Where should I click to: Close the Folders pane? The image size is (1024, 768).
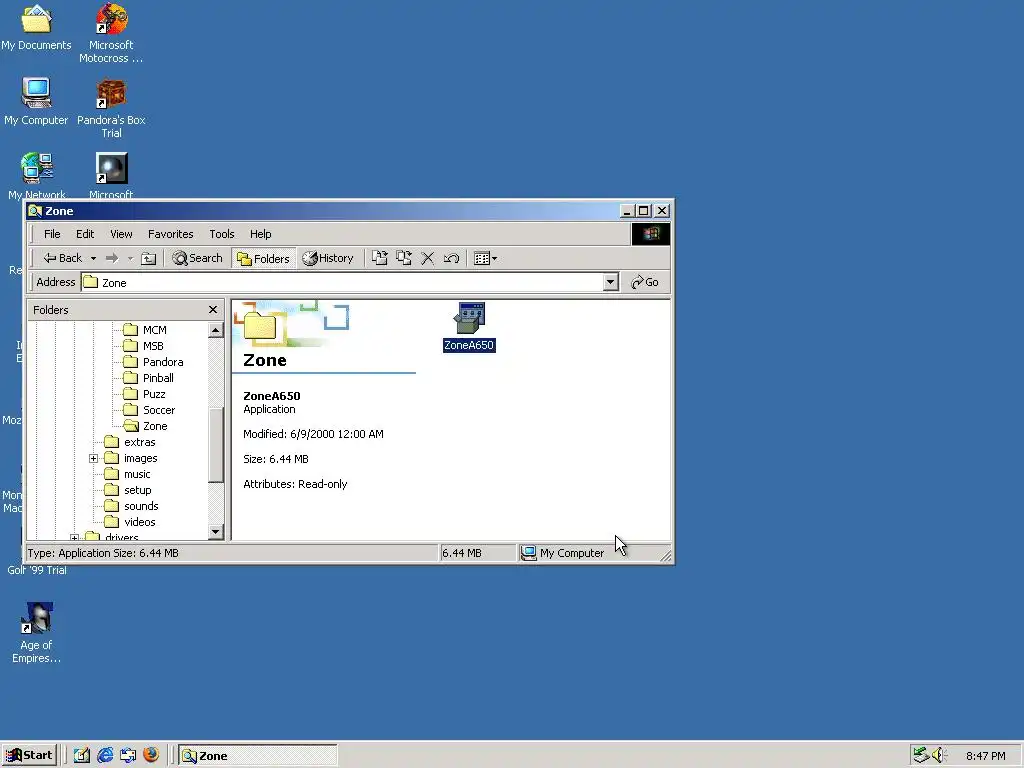pos(213,310)
